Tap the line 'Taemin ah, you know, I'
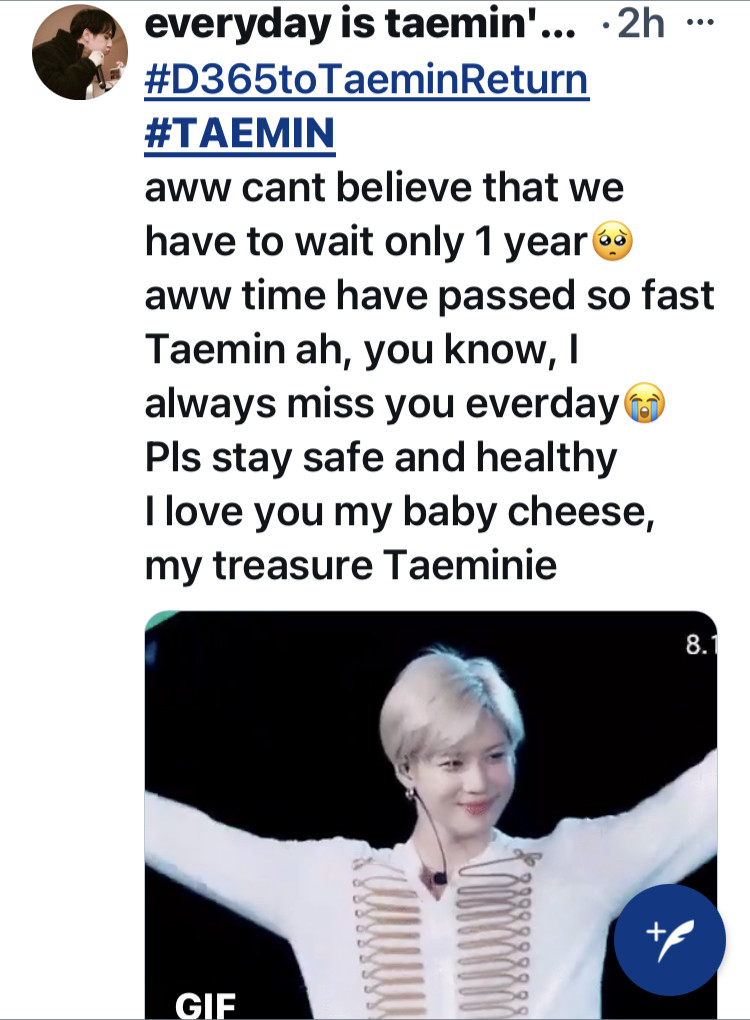 361,349
